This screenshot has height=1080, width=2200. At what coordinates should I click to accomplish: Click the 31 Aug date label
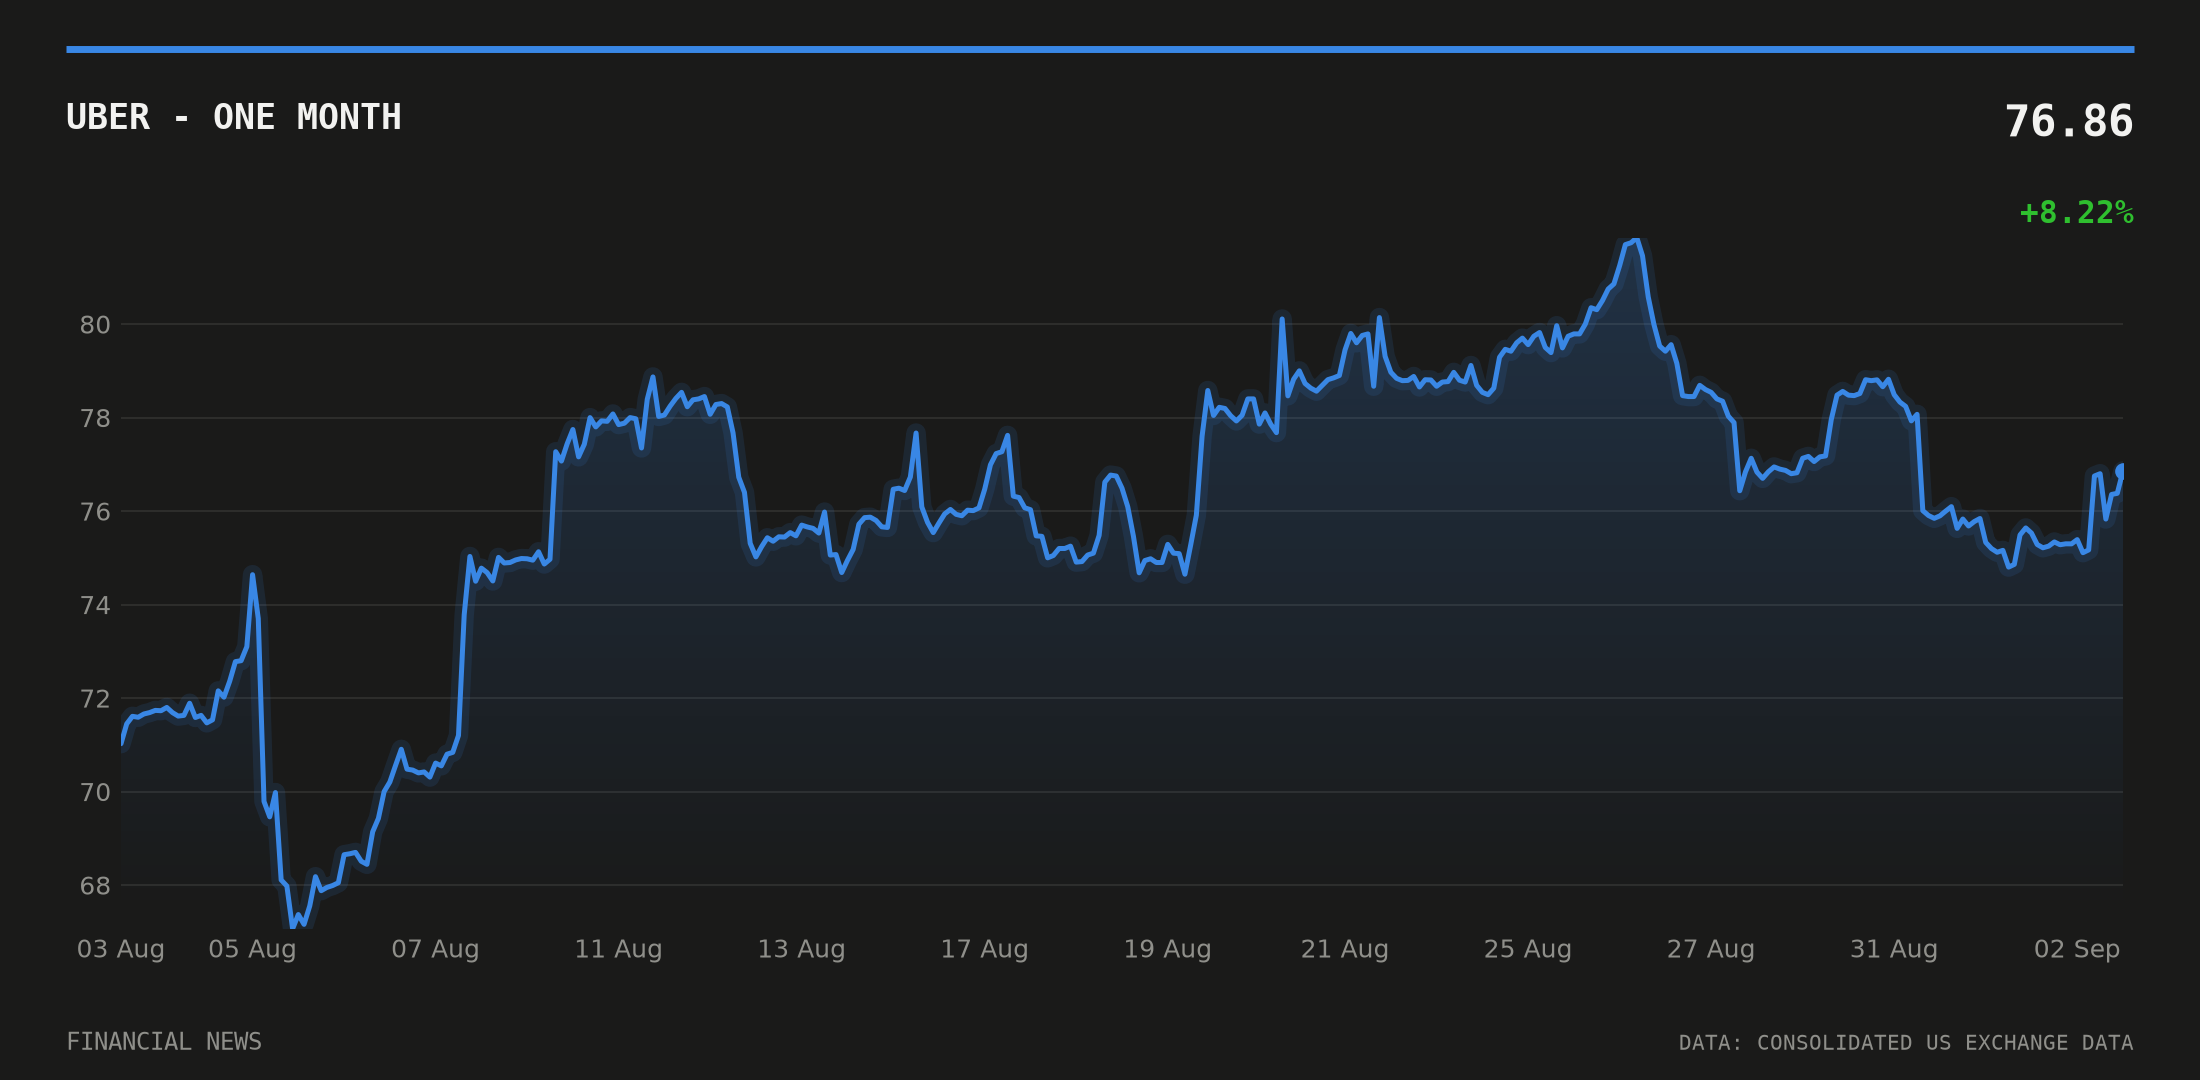click(x=1893, y=949)
